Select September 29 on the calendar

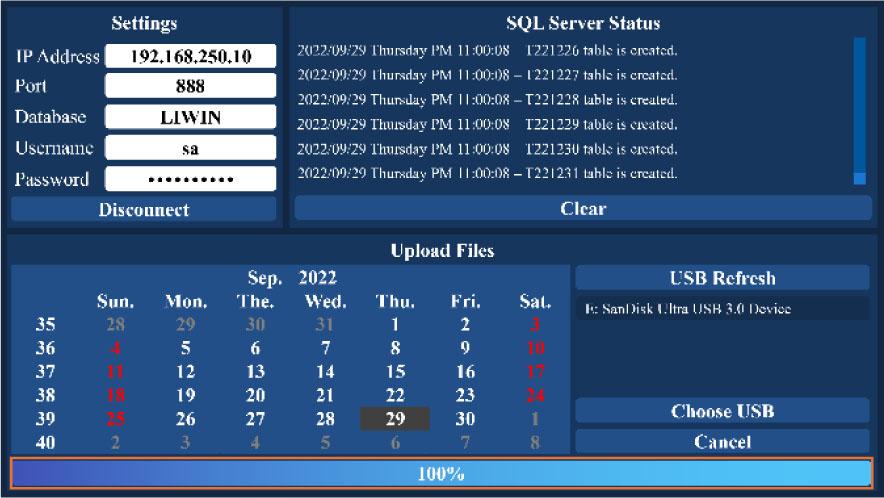tap(395, 418)
